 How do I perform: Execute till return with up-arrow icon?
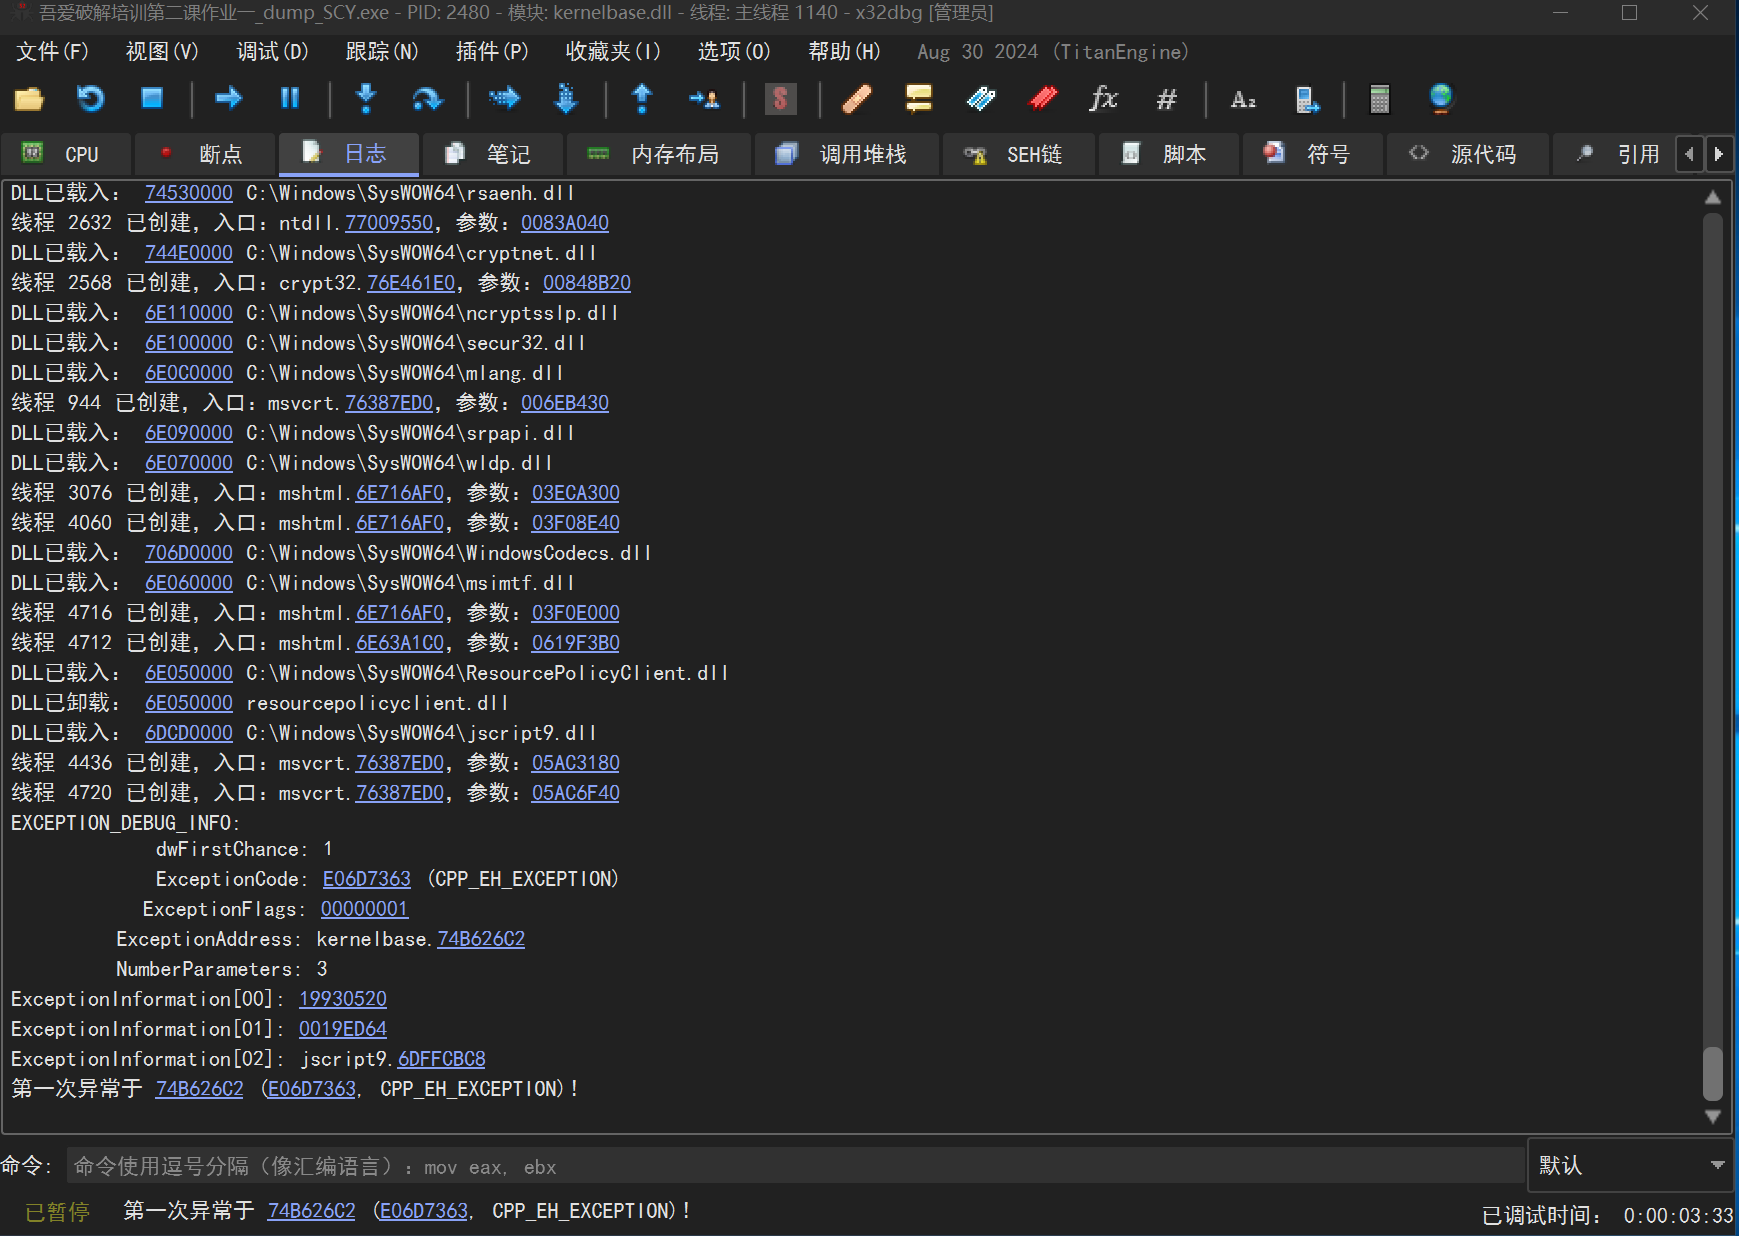point(642,98)
